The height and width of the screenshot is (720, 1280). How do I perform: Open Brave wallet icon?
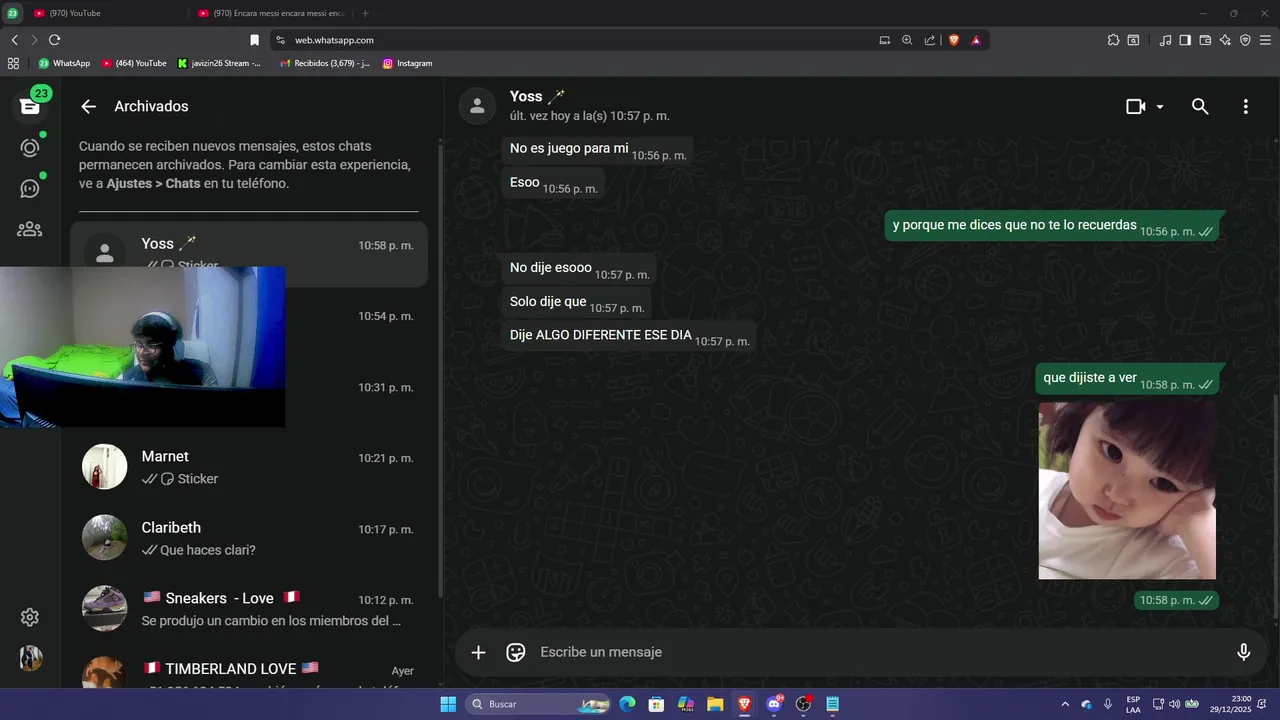(x=1205, y=40)
